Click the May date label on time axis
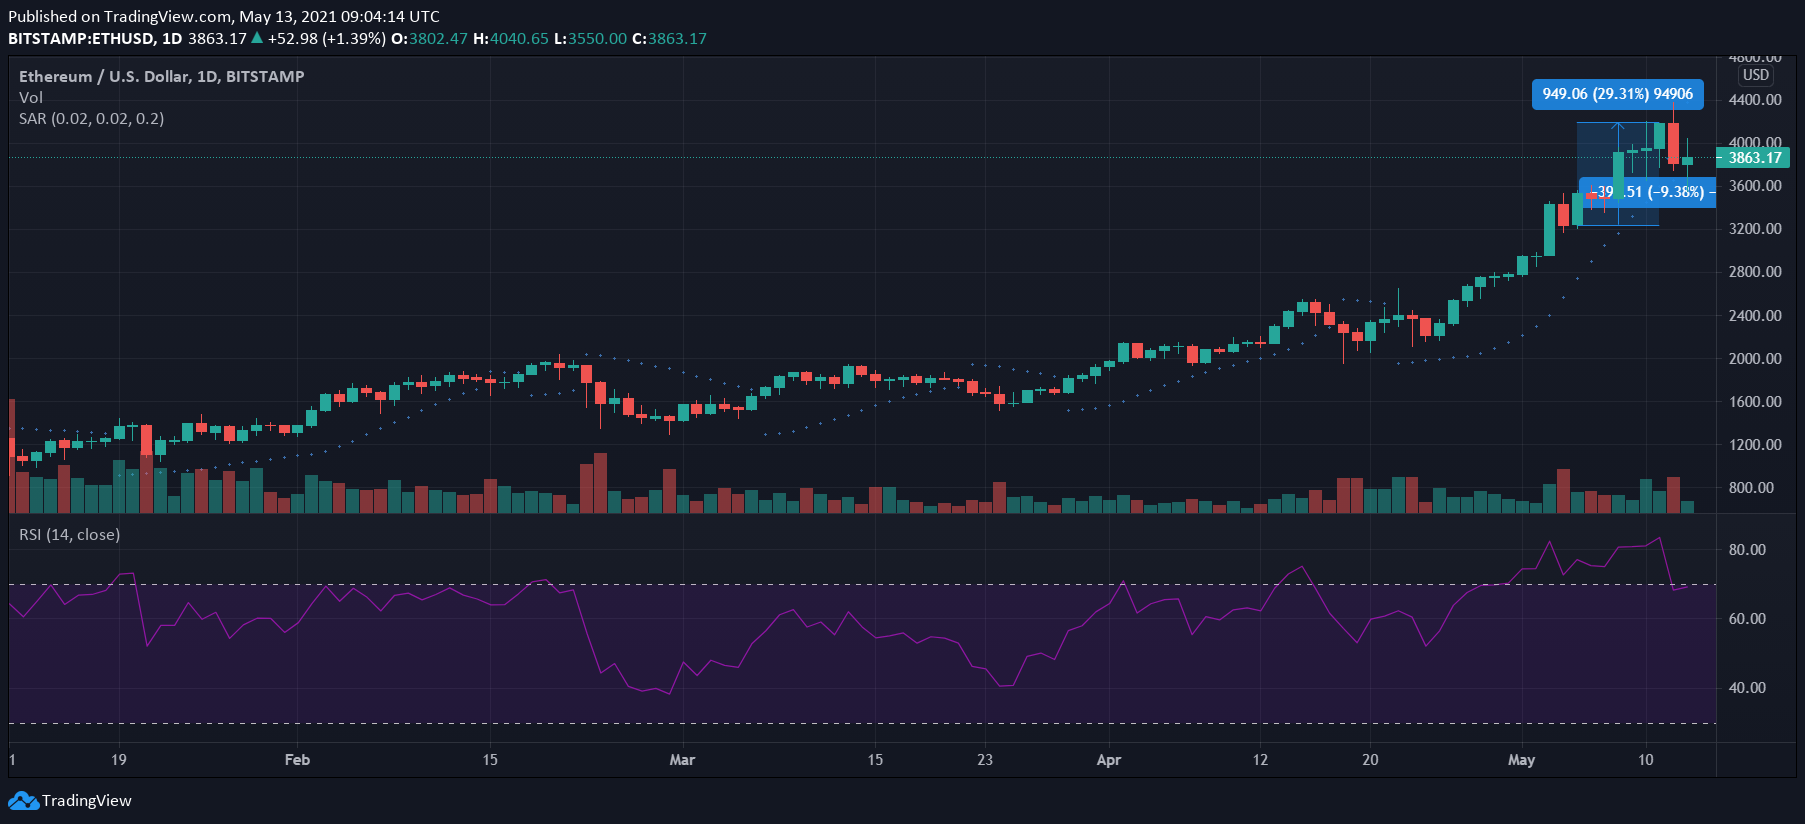This screenshot has width=1805, height=824. click(1521, 760)
